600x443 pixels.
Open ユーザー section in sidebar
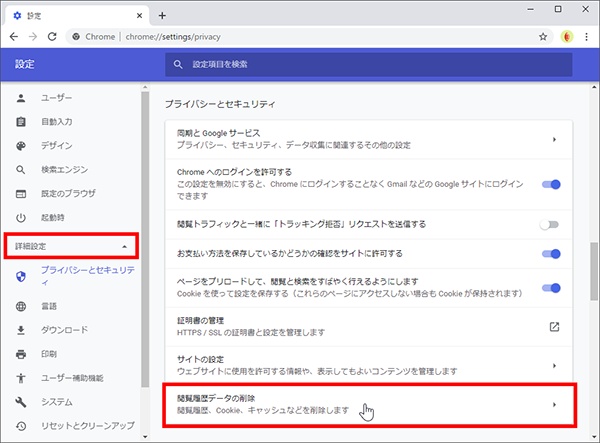click(x=57, y=98)
